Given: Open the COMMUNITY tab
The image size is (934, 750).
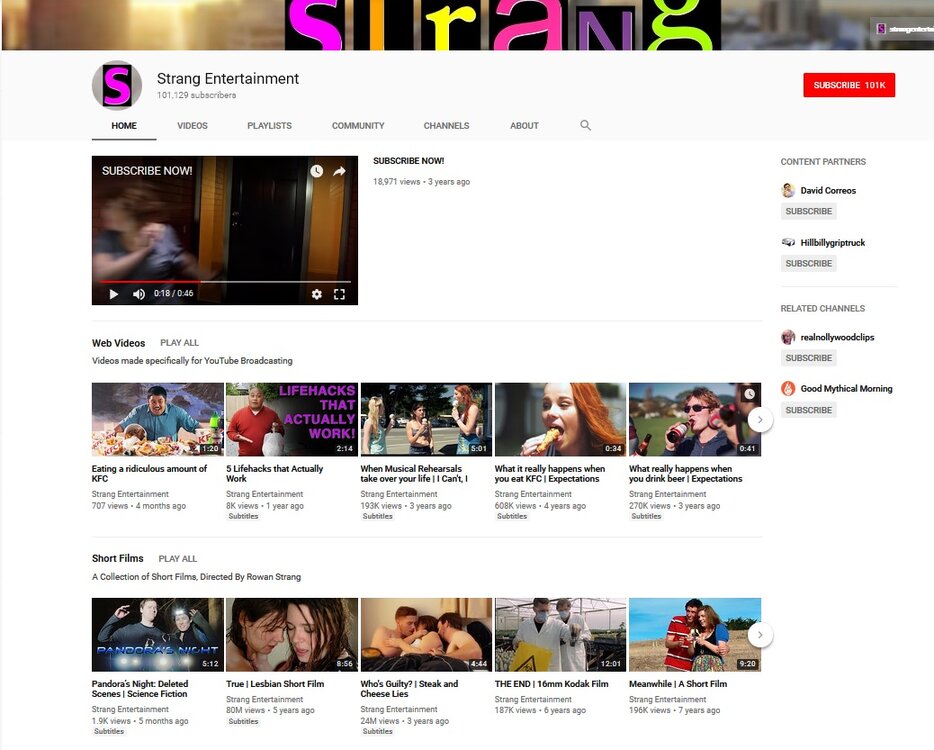Looking at the screenshot, I should (358, 126).
